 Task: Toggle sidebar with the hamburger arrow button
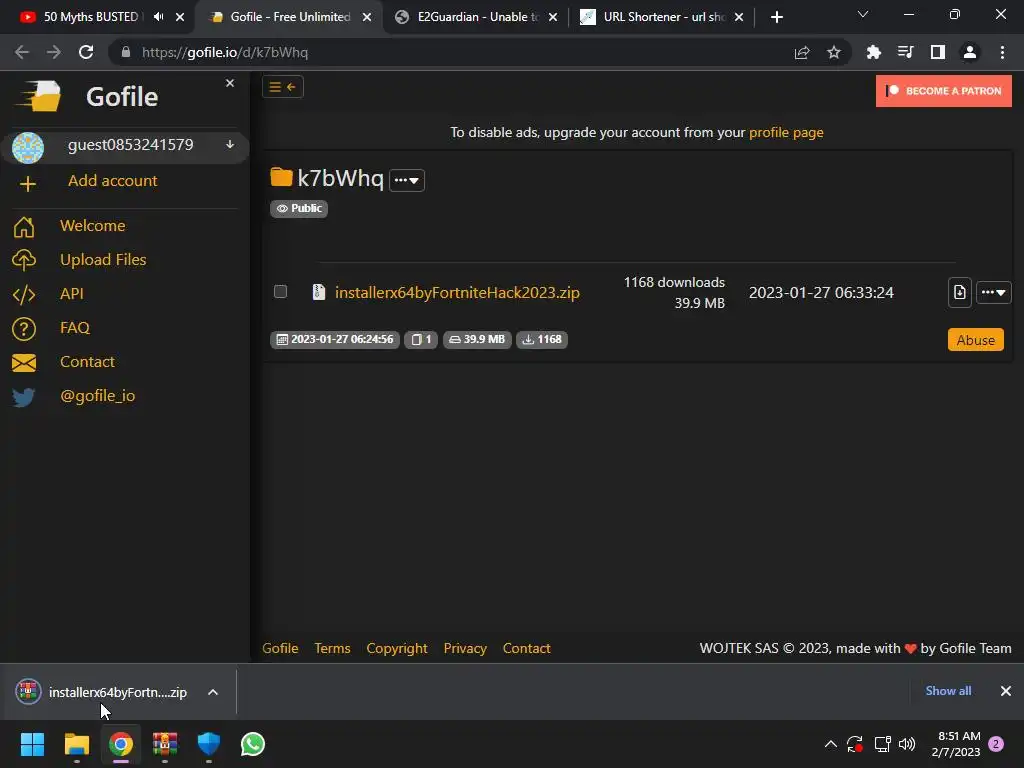283,87
